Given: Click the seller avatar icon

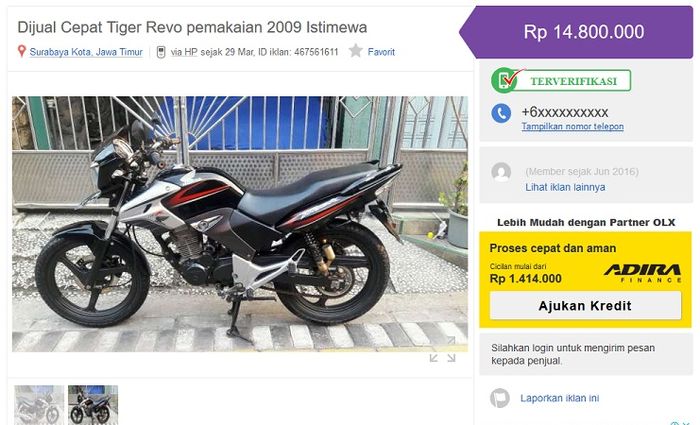Looking at the screenshot, I should 501,172.
